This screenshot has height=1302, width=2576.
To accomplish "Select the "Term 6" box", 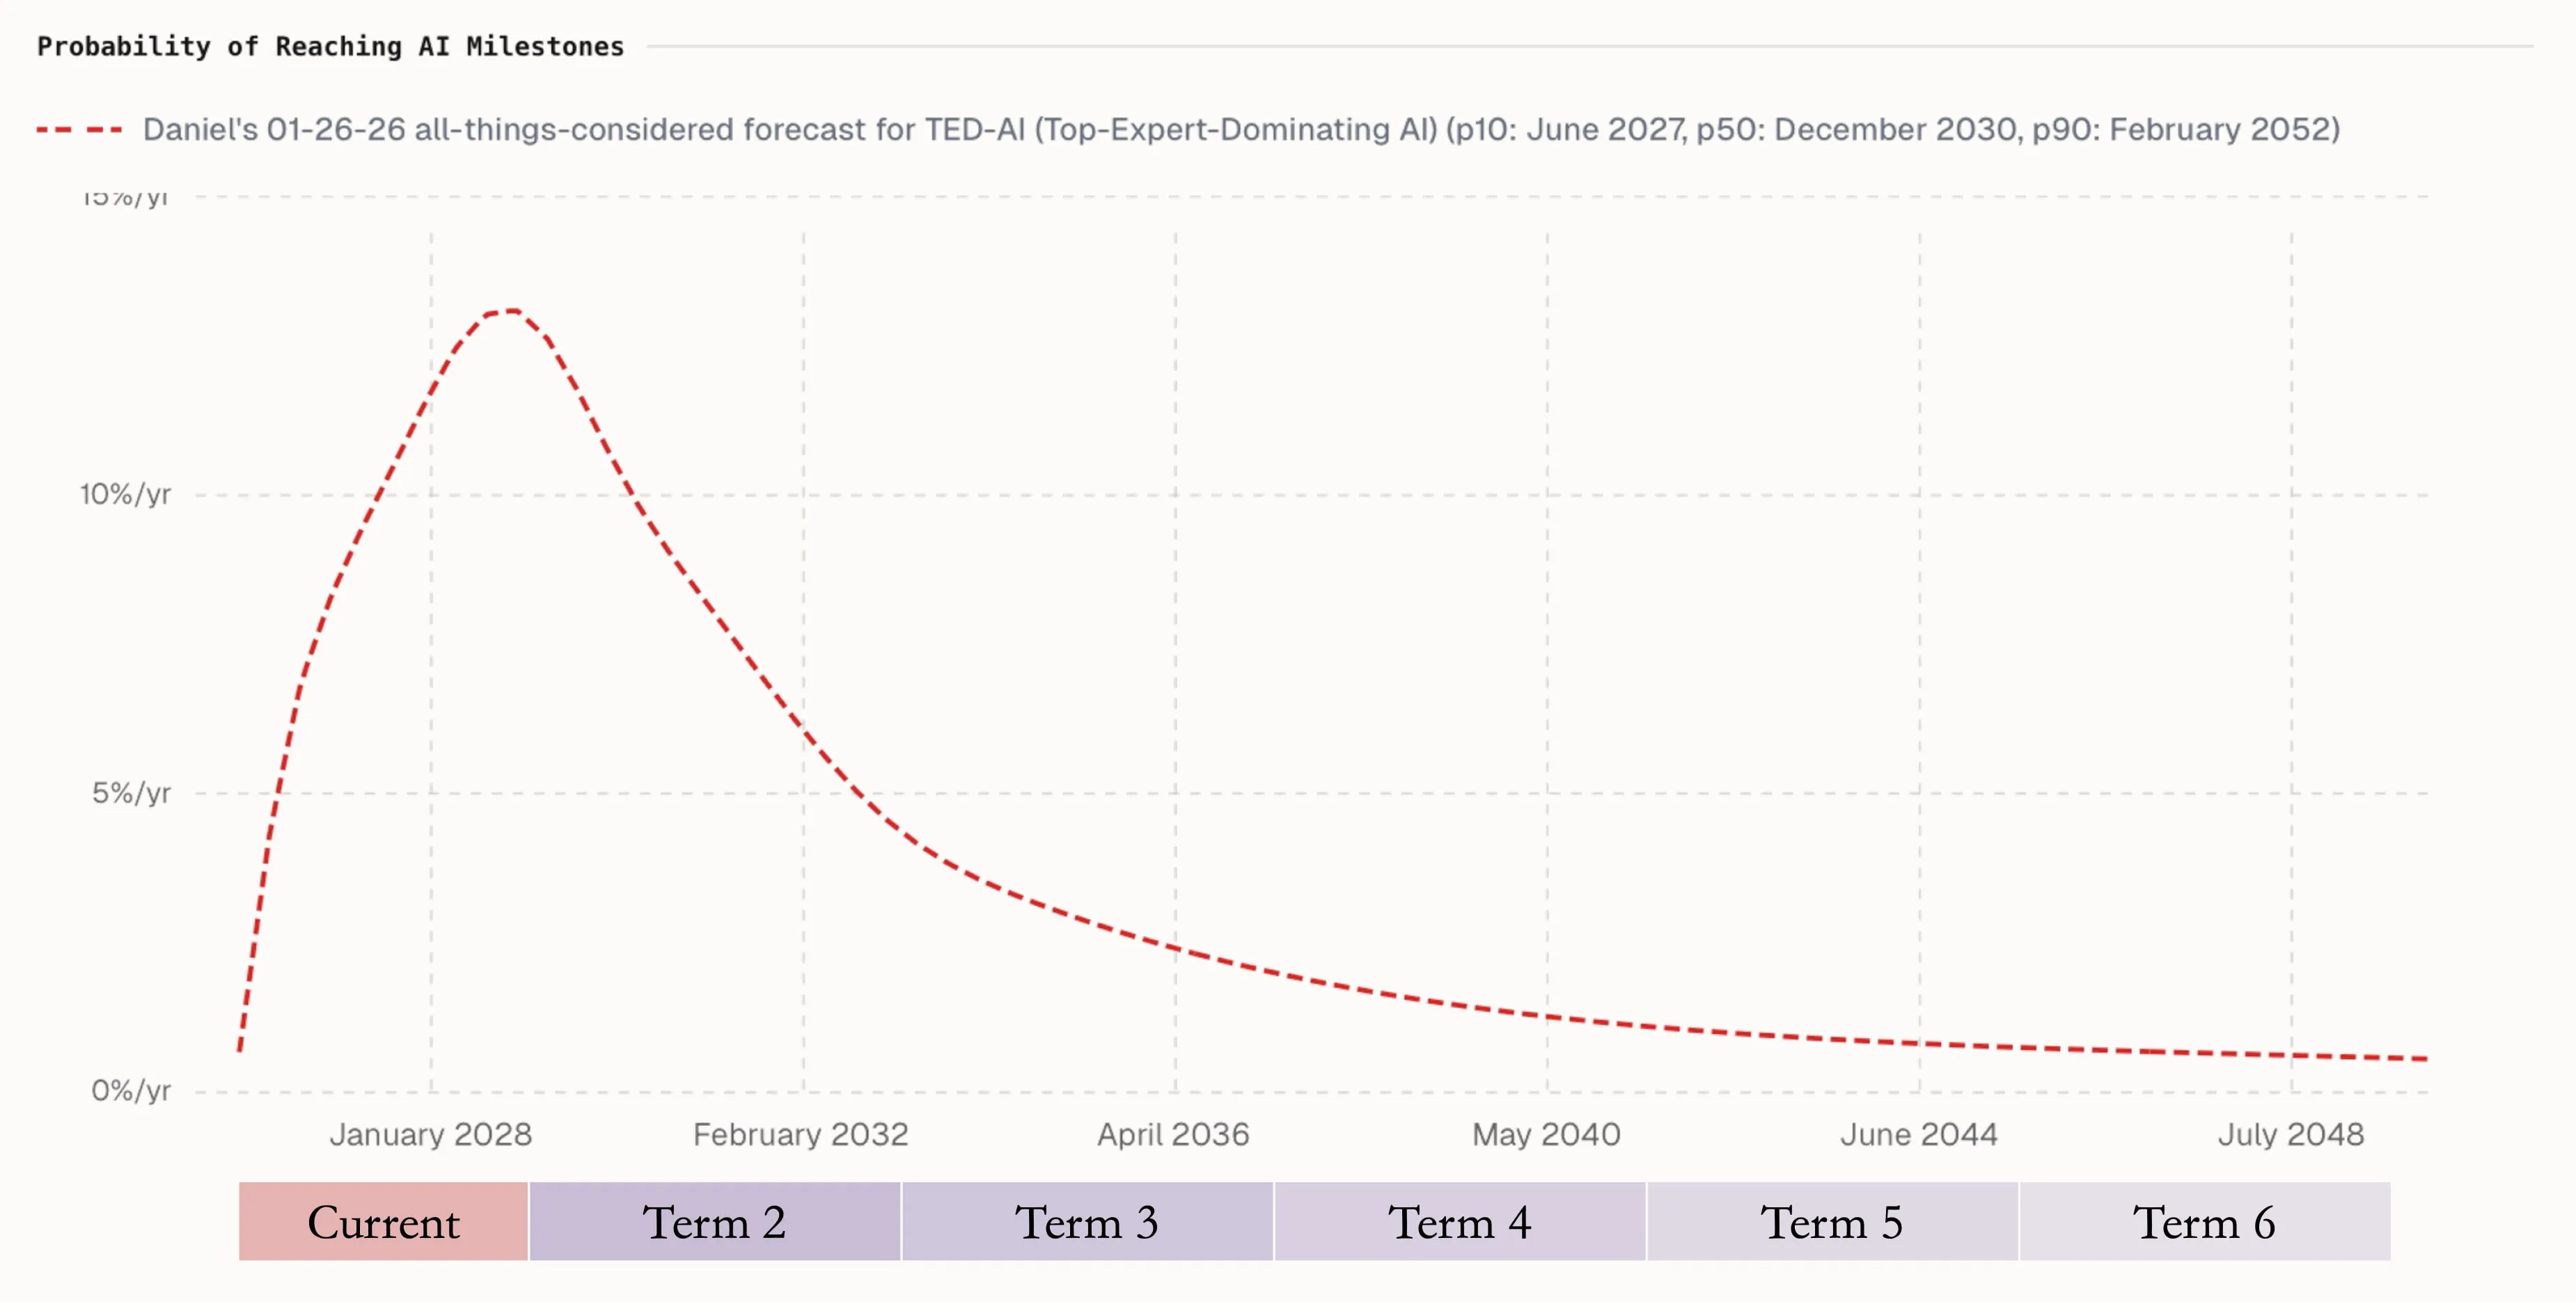I will 2204,1221.
